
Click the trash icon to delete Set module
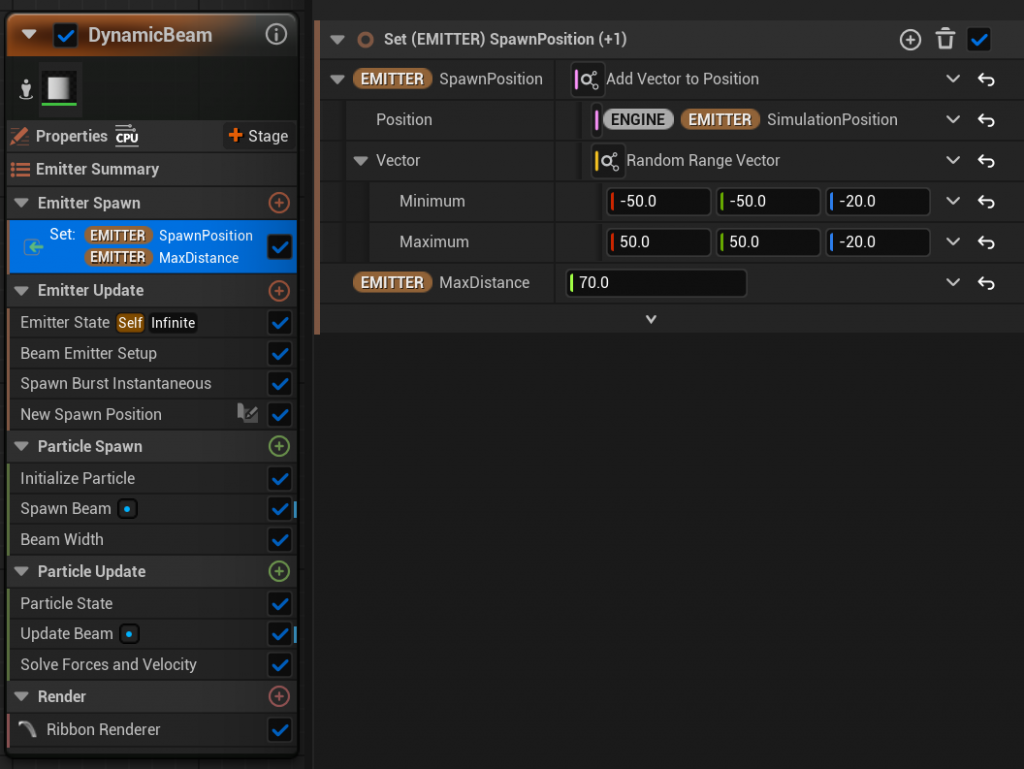pos(945,39)
